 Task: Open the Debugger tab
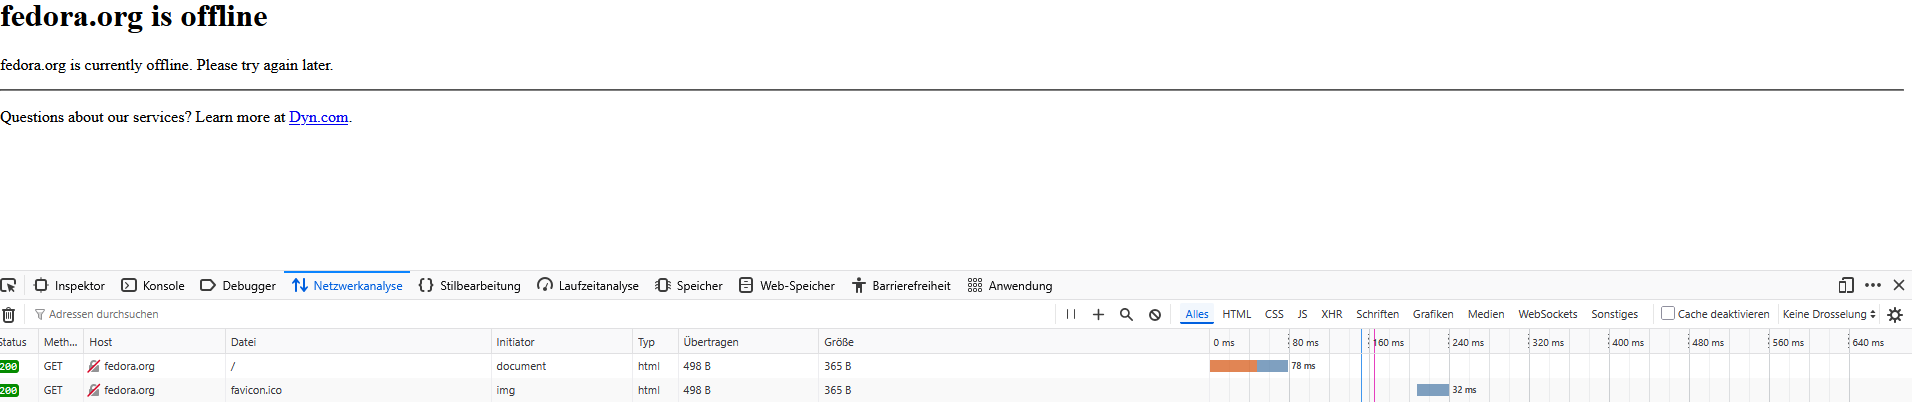point(238,285)
